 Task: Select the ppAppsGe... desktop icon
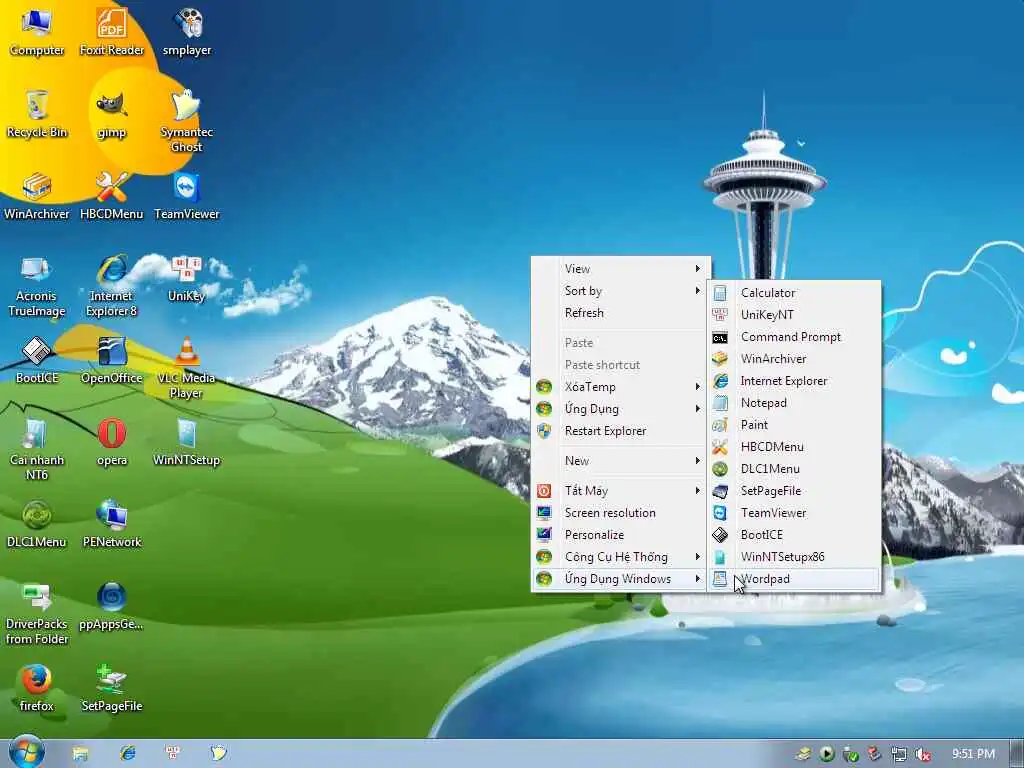pyautogui.click(x=112, y=607)
